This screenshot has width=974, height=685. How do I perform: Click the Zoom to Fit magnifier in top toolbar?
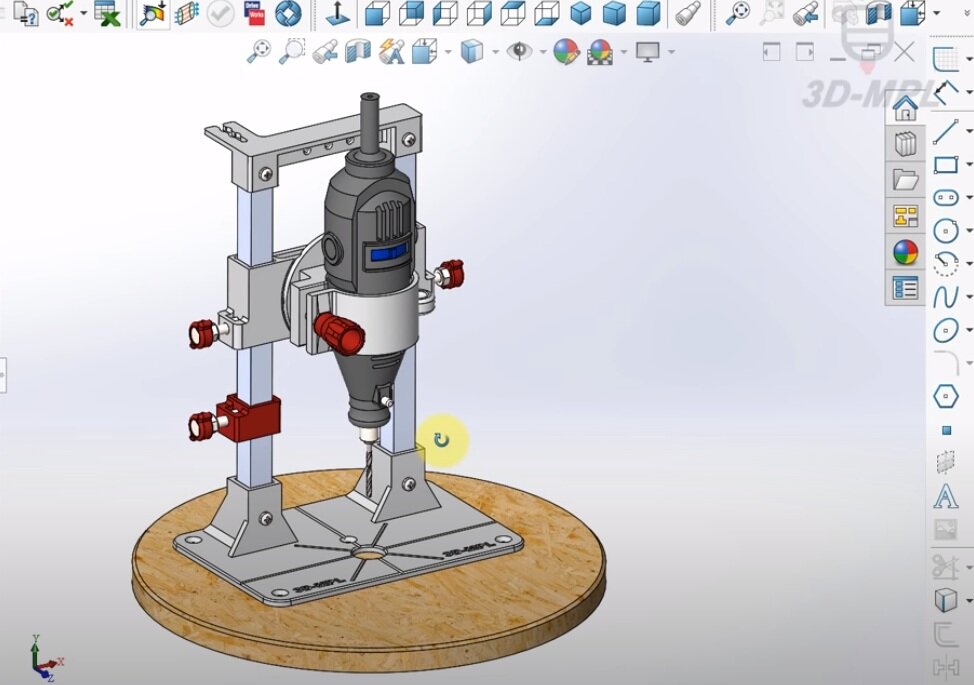point(737,14)
